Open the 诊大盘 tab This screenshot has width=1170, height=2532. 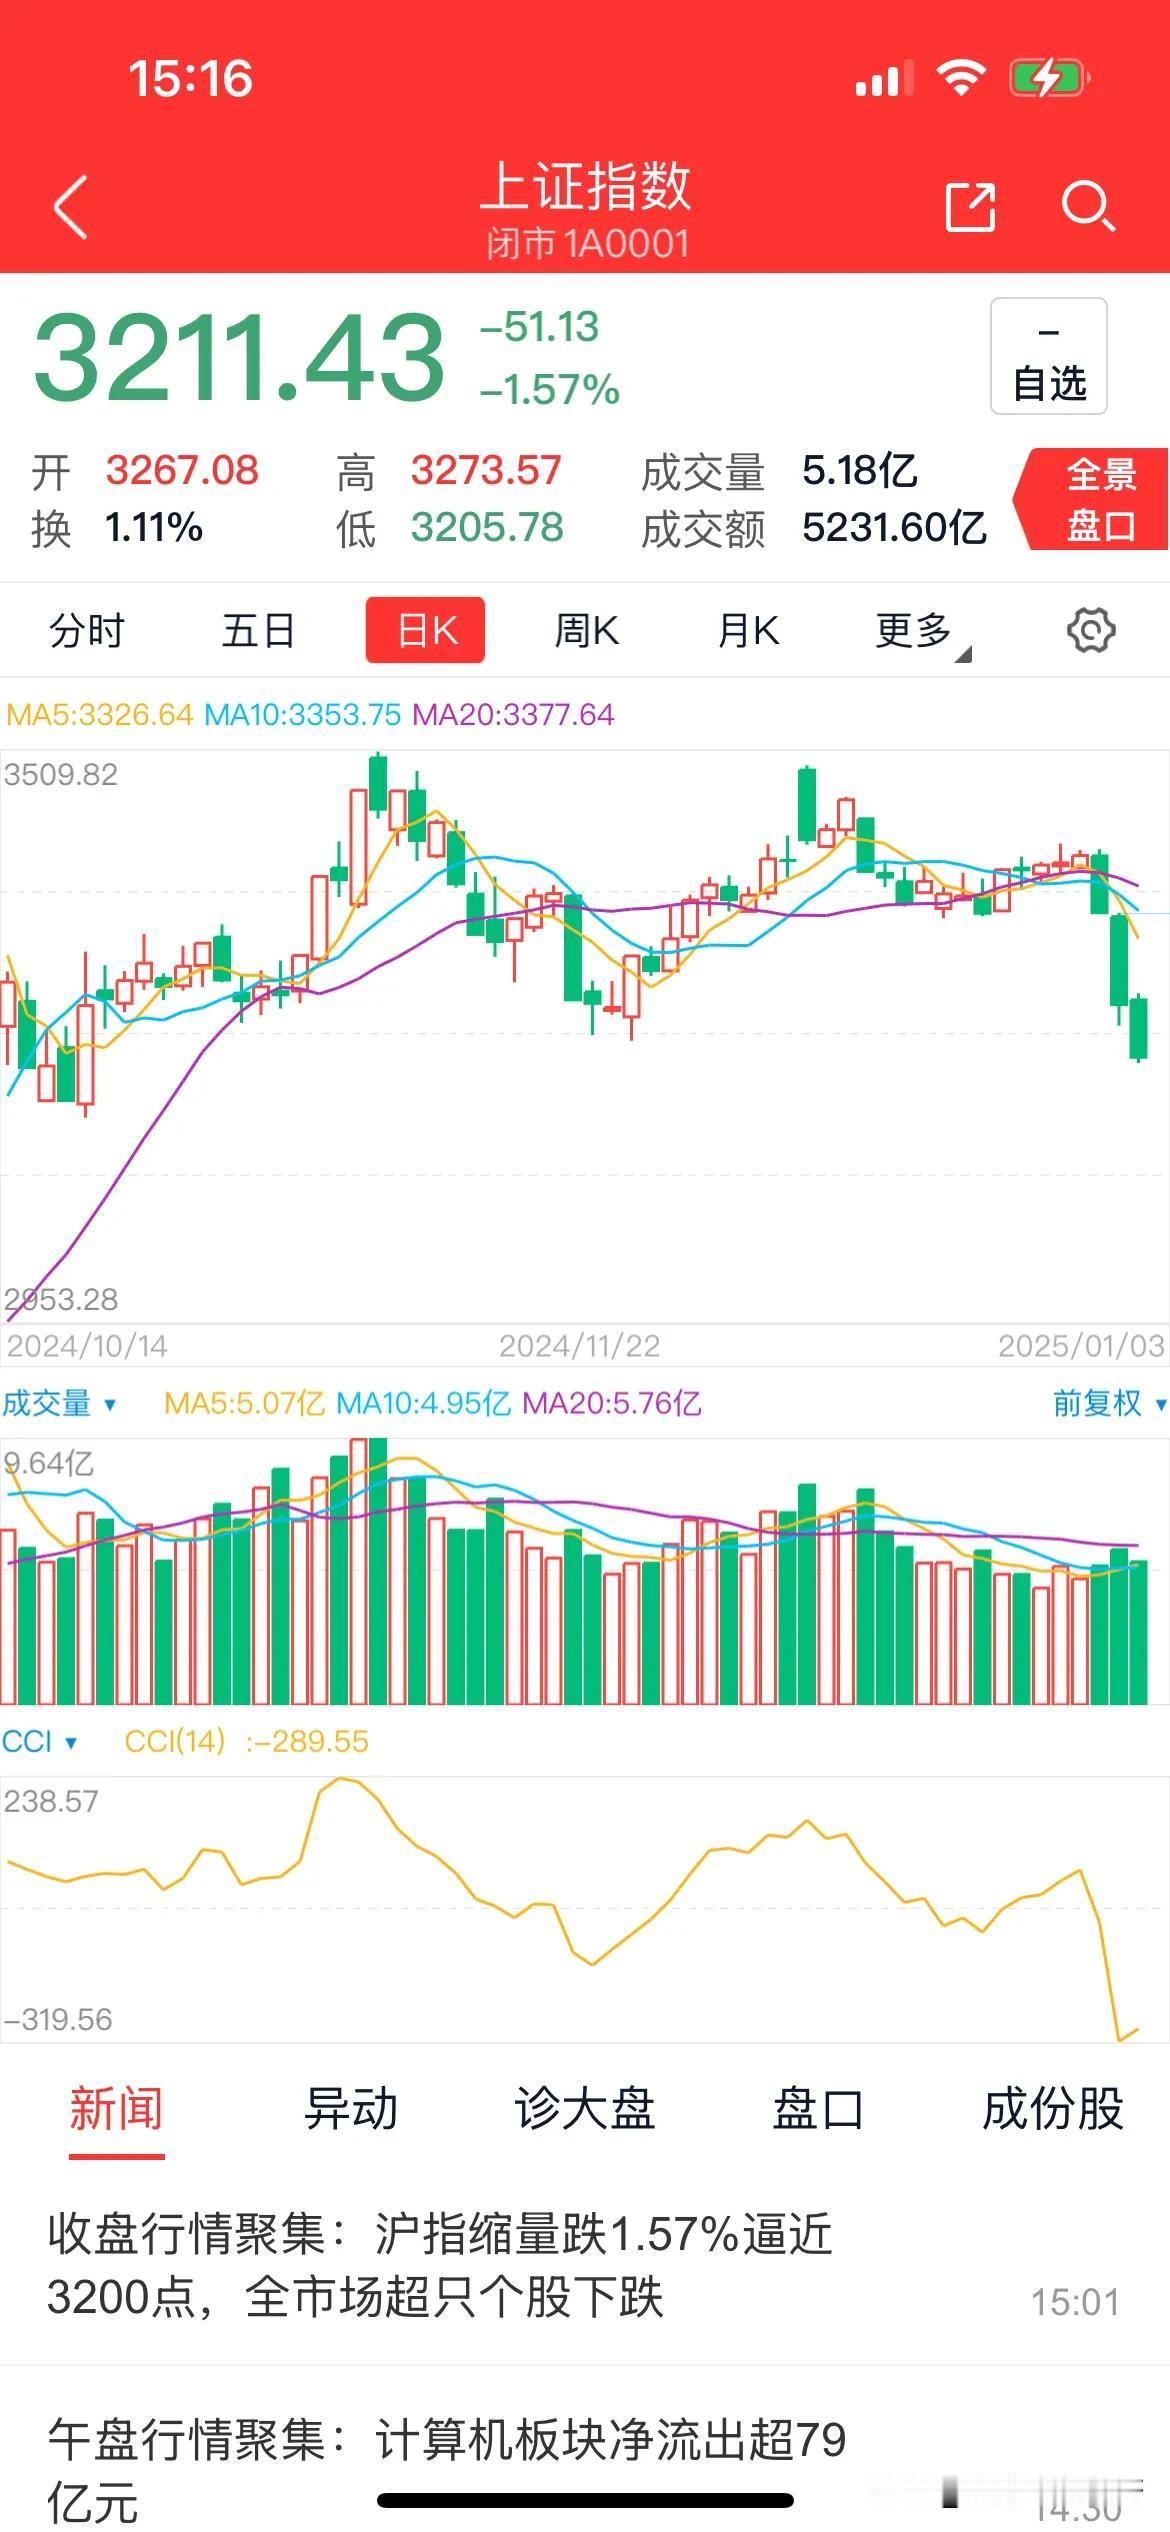coord(585,2109)
